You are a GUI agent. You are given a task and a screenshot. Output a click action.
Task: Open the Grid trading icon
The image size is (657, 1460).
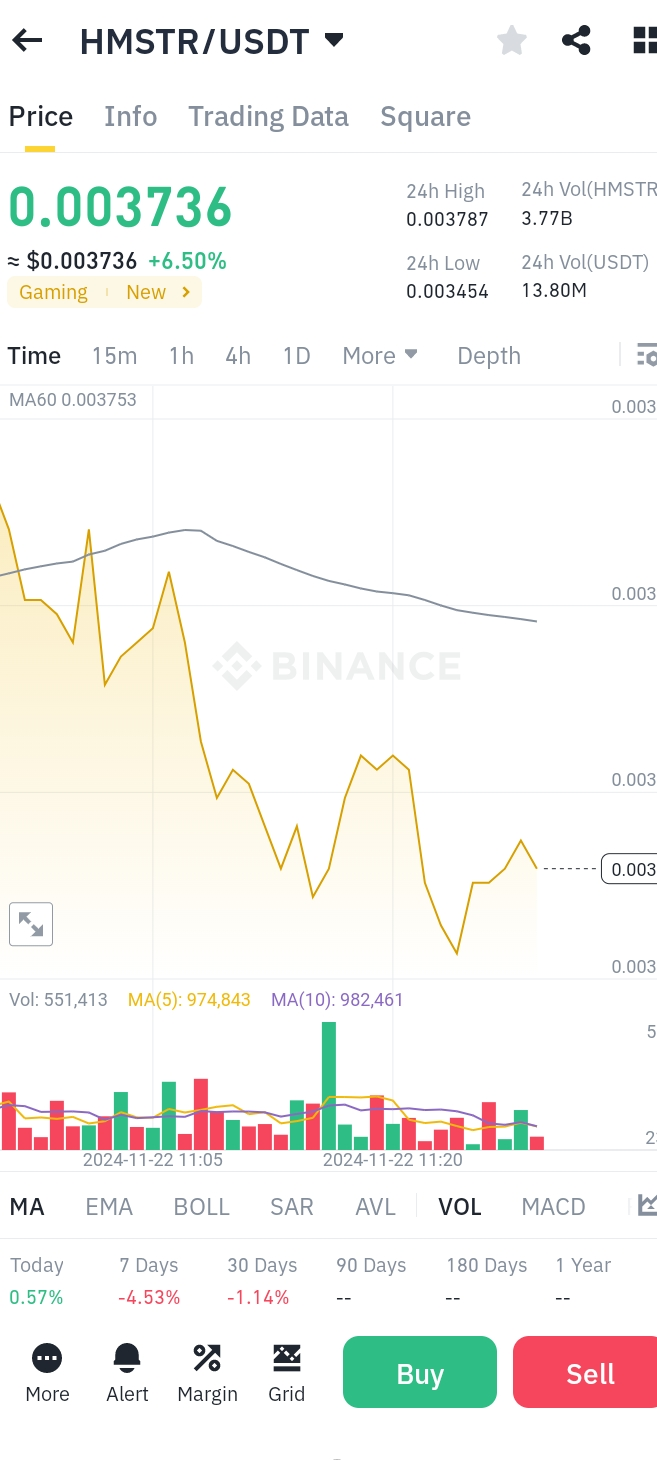(x=287, y=1372)
